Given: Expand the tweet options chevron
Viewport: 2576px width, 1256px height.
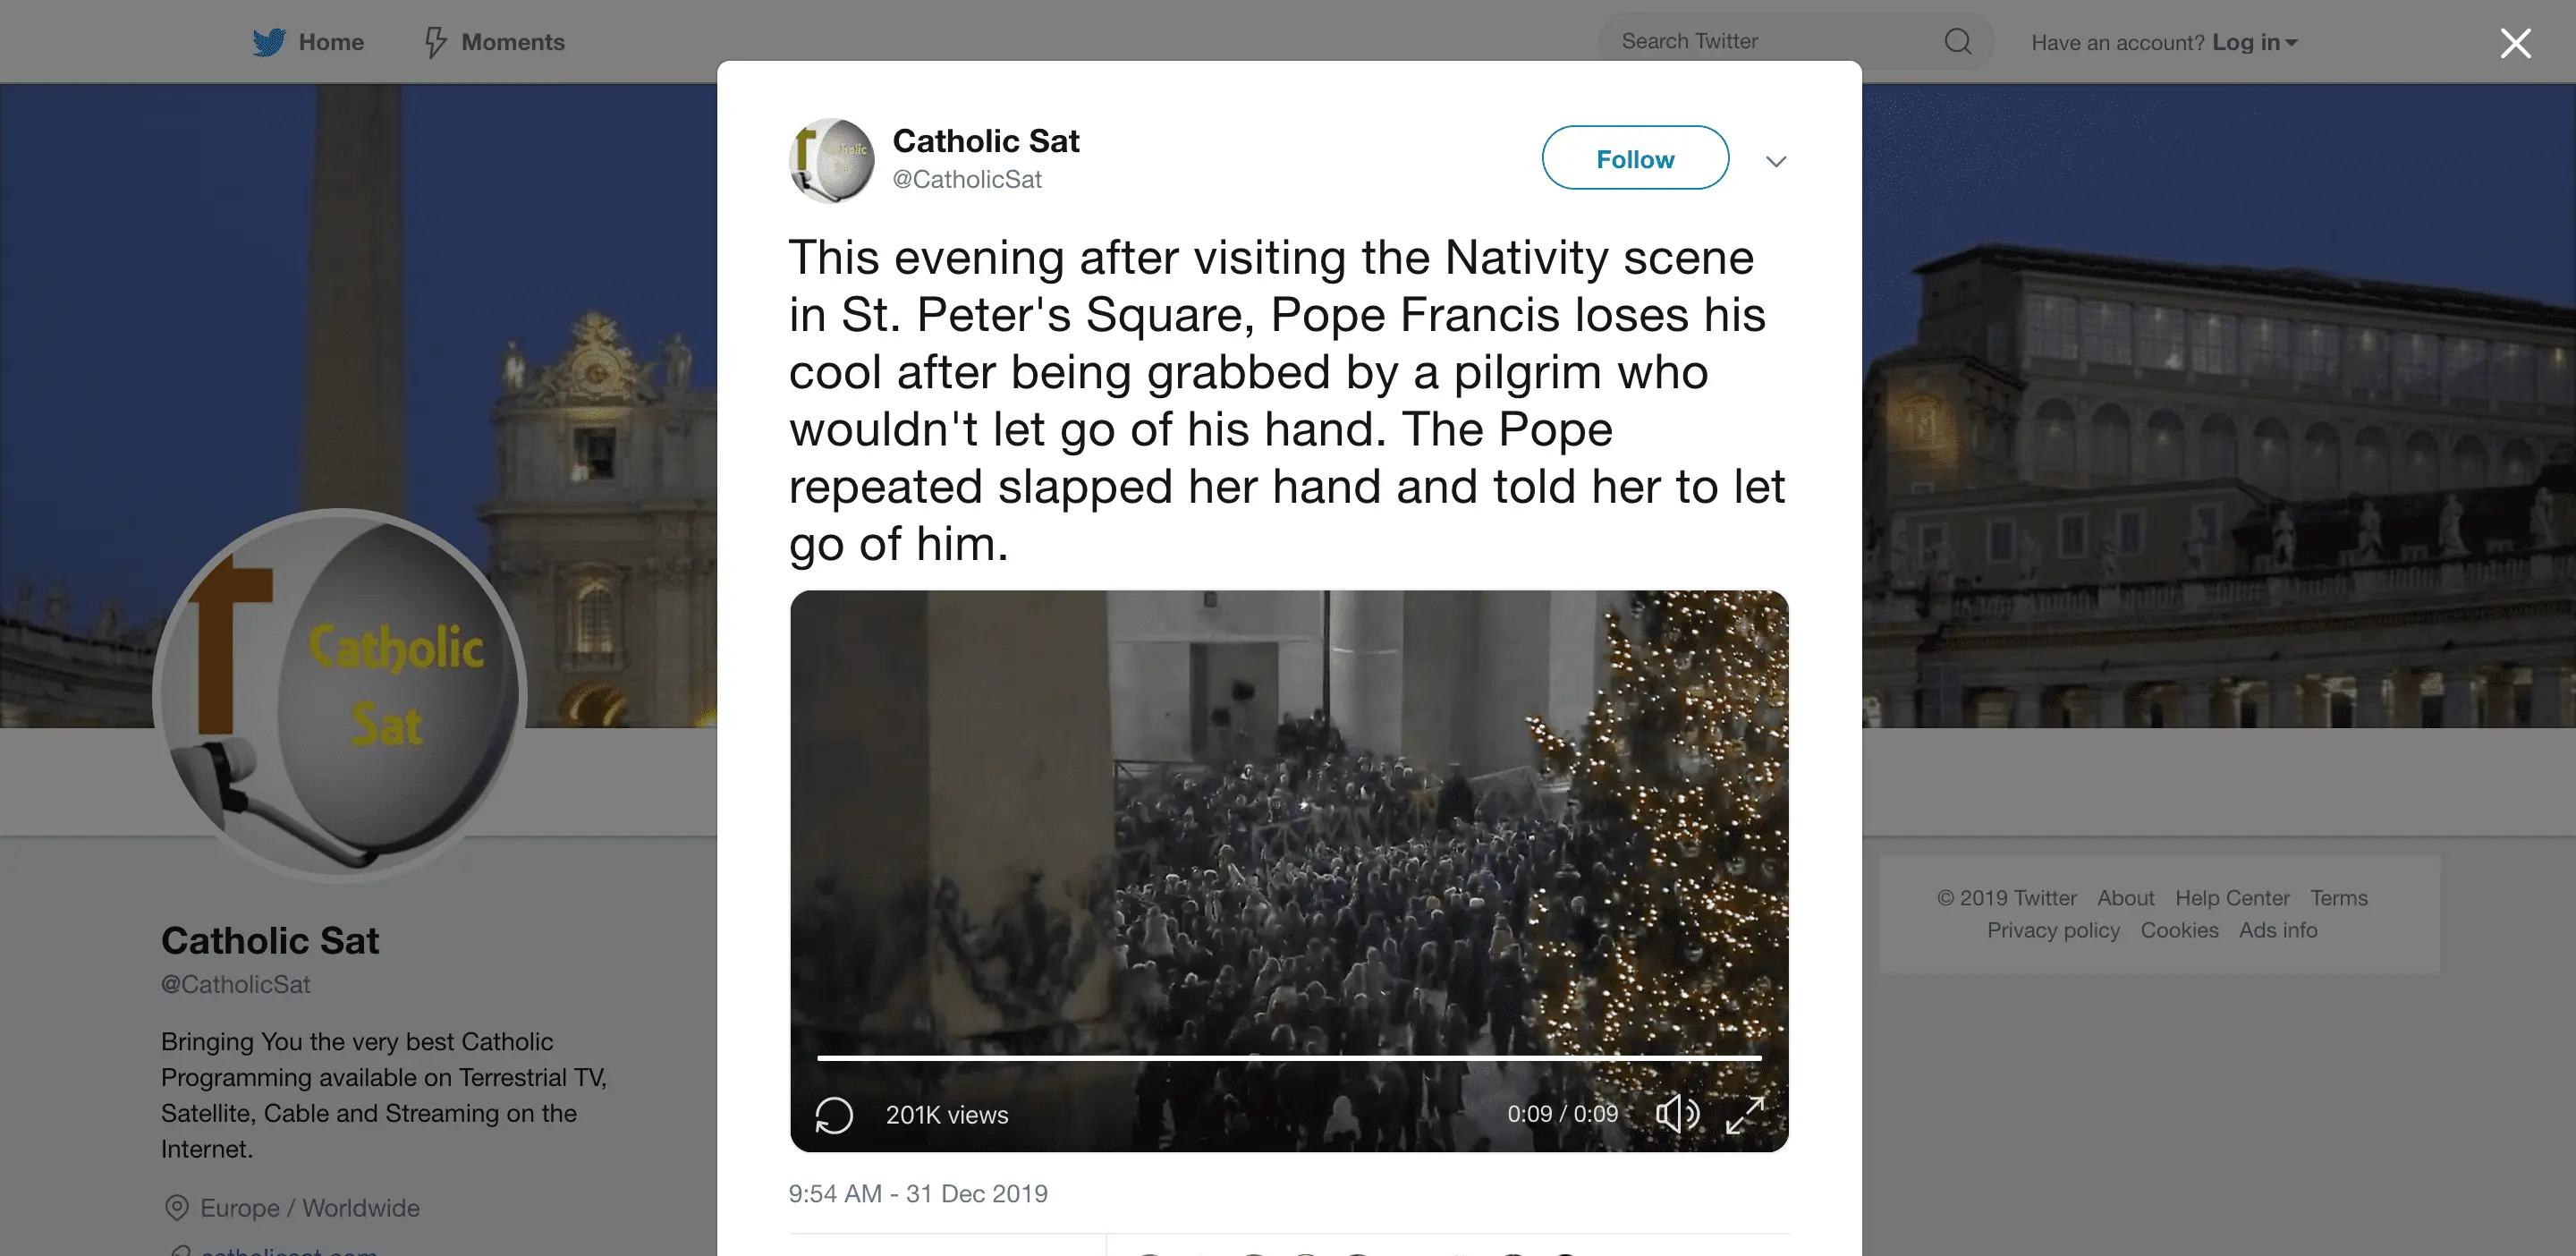Looking at the screenshot, I should [1775, 161].
